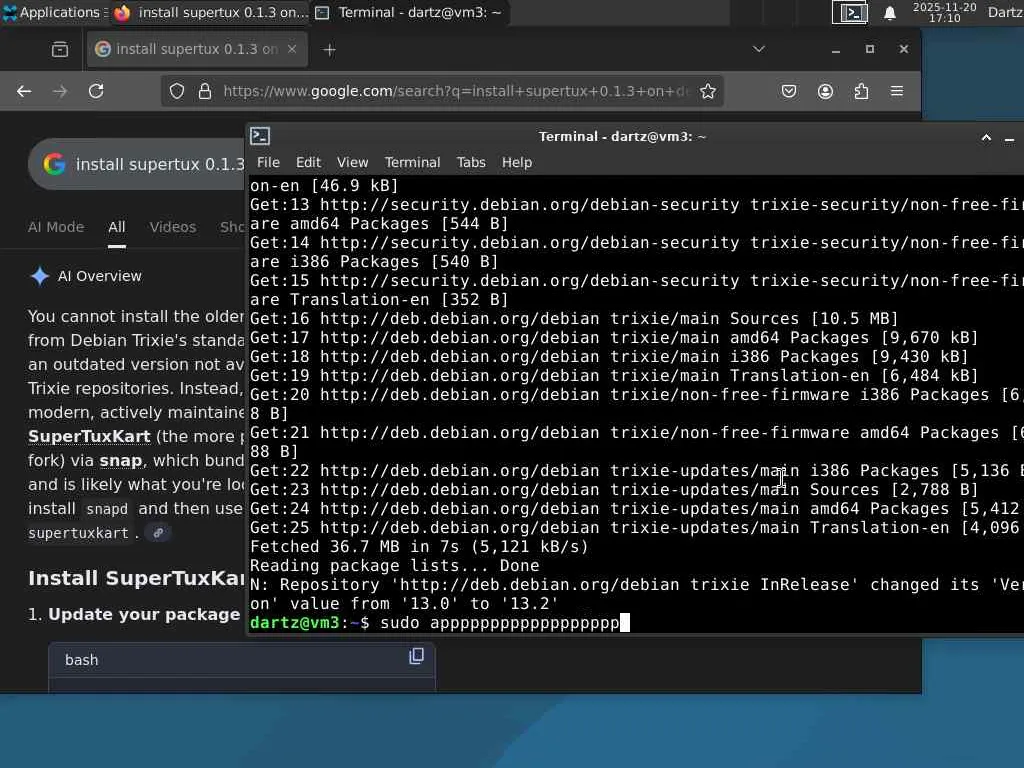
Task: Open the notification bell in the top panel
Action: tap(889, 13)
